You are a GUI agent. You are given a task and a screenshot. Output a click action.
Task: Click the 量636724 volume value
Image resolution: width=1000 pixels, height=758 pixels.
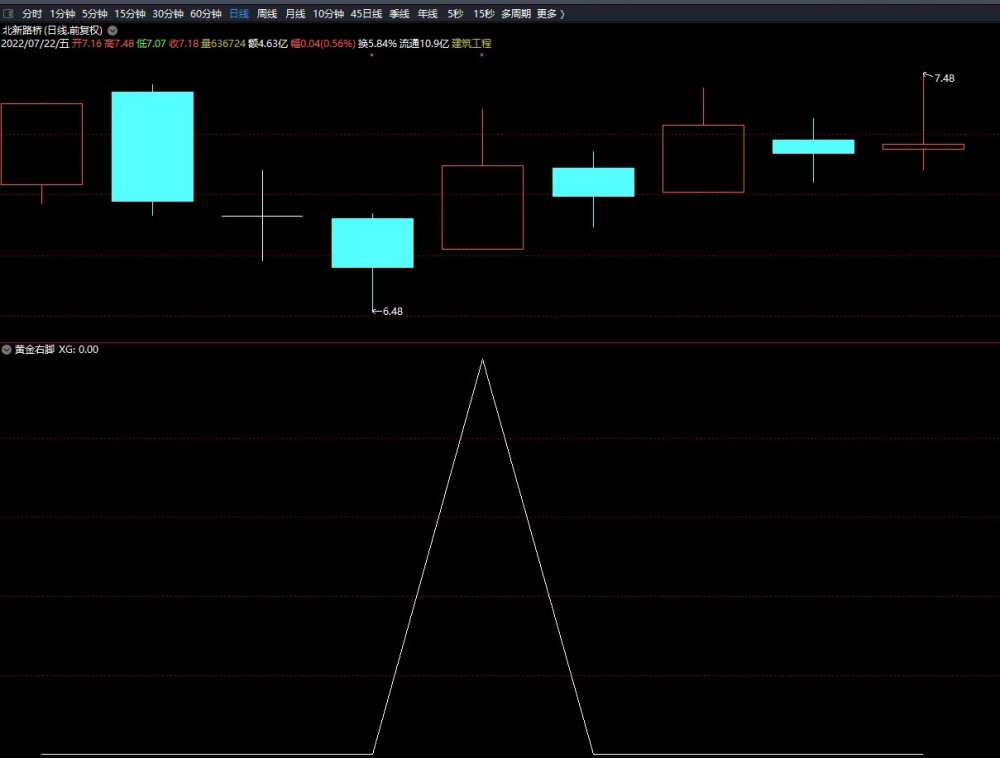223,43
